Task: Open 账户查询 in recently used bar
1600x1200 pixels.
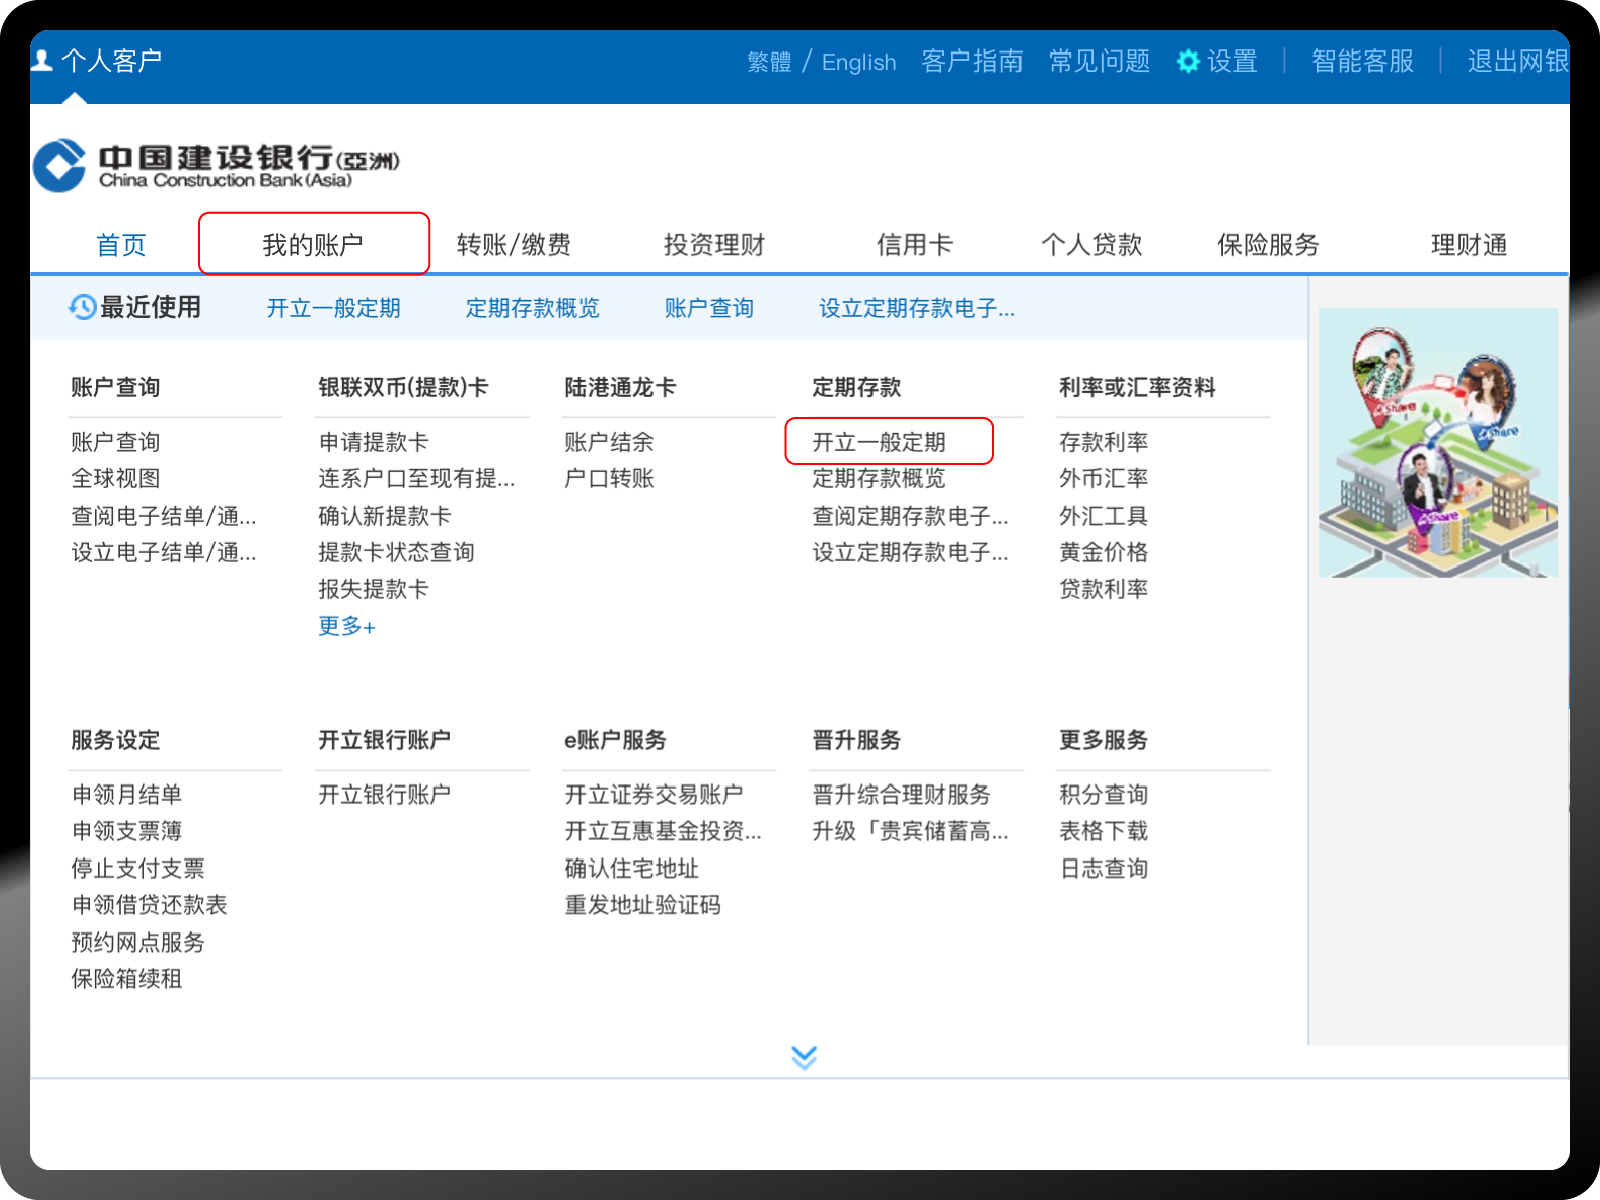Action: 709,308
